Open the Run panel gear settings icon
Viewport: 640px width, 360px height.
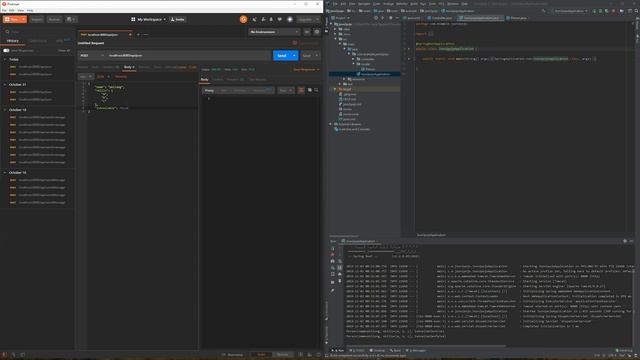point(625,241)
